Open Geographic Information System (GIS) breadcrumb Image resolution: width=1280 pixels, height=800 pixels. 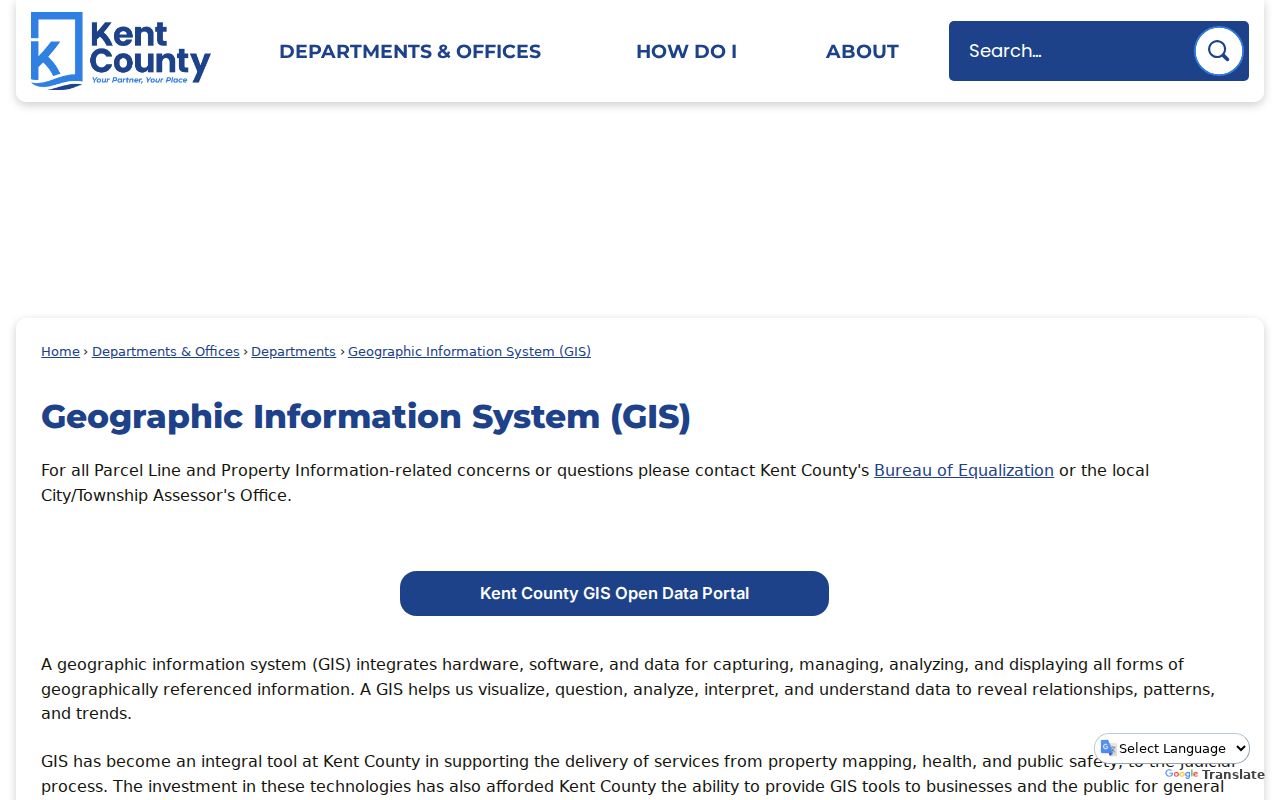[x=469, y=352]
